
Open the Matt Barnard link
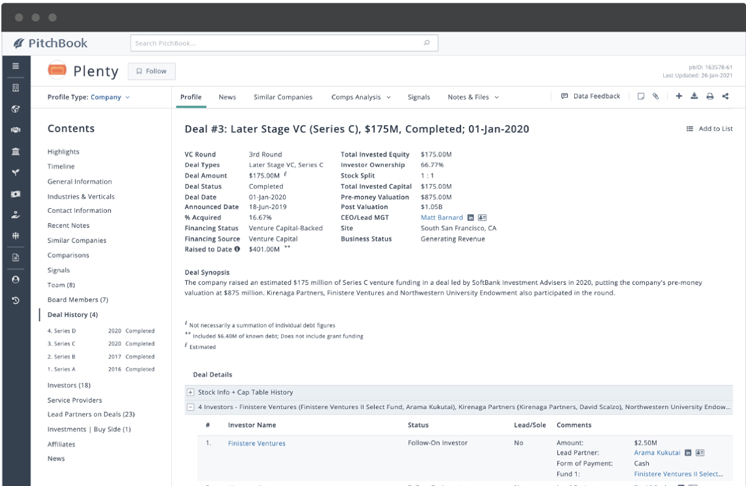click(x=442, y=218)
